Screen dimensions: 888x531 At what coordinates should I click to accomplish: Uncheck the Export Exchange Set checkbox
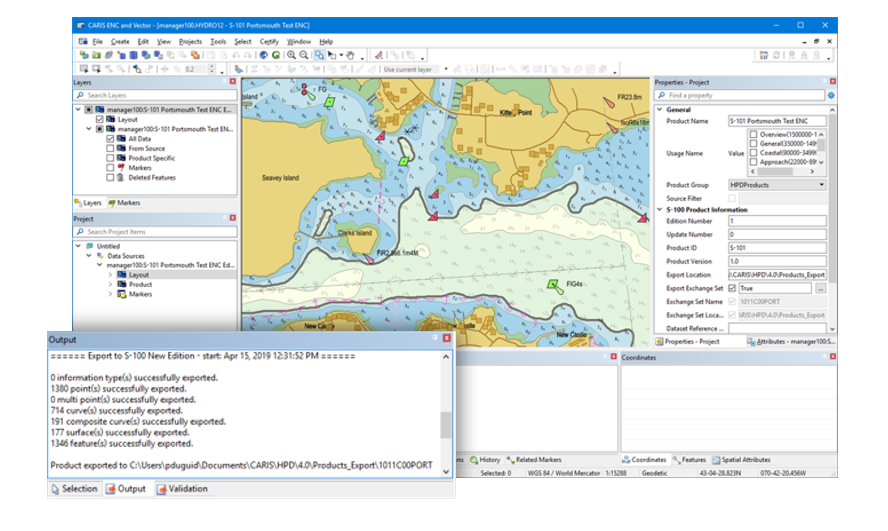(732, 288)
